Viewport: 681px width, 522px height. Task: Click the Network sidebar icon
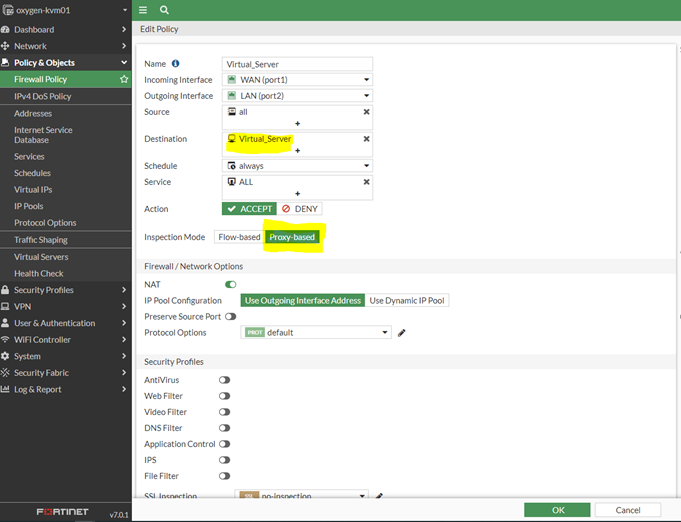(5, 46)
